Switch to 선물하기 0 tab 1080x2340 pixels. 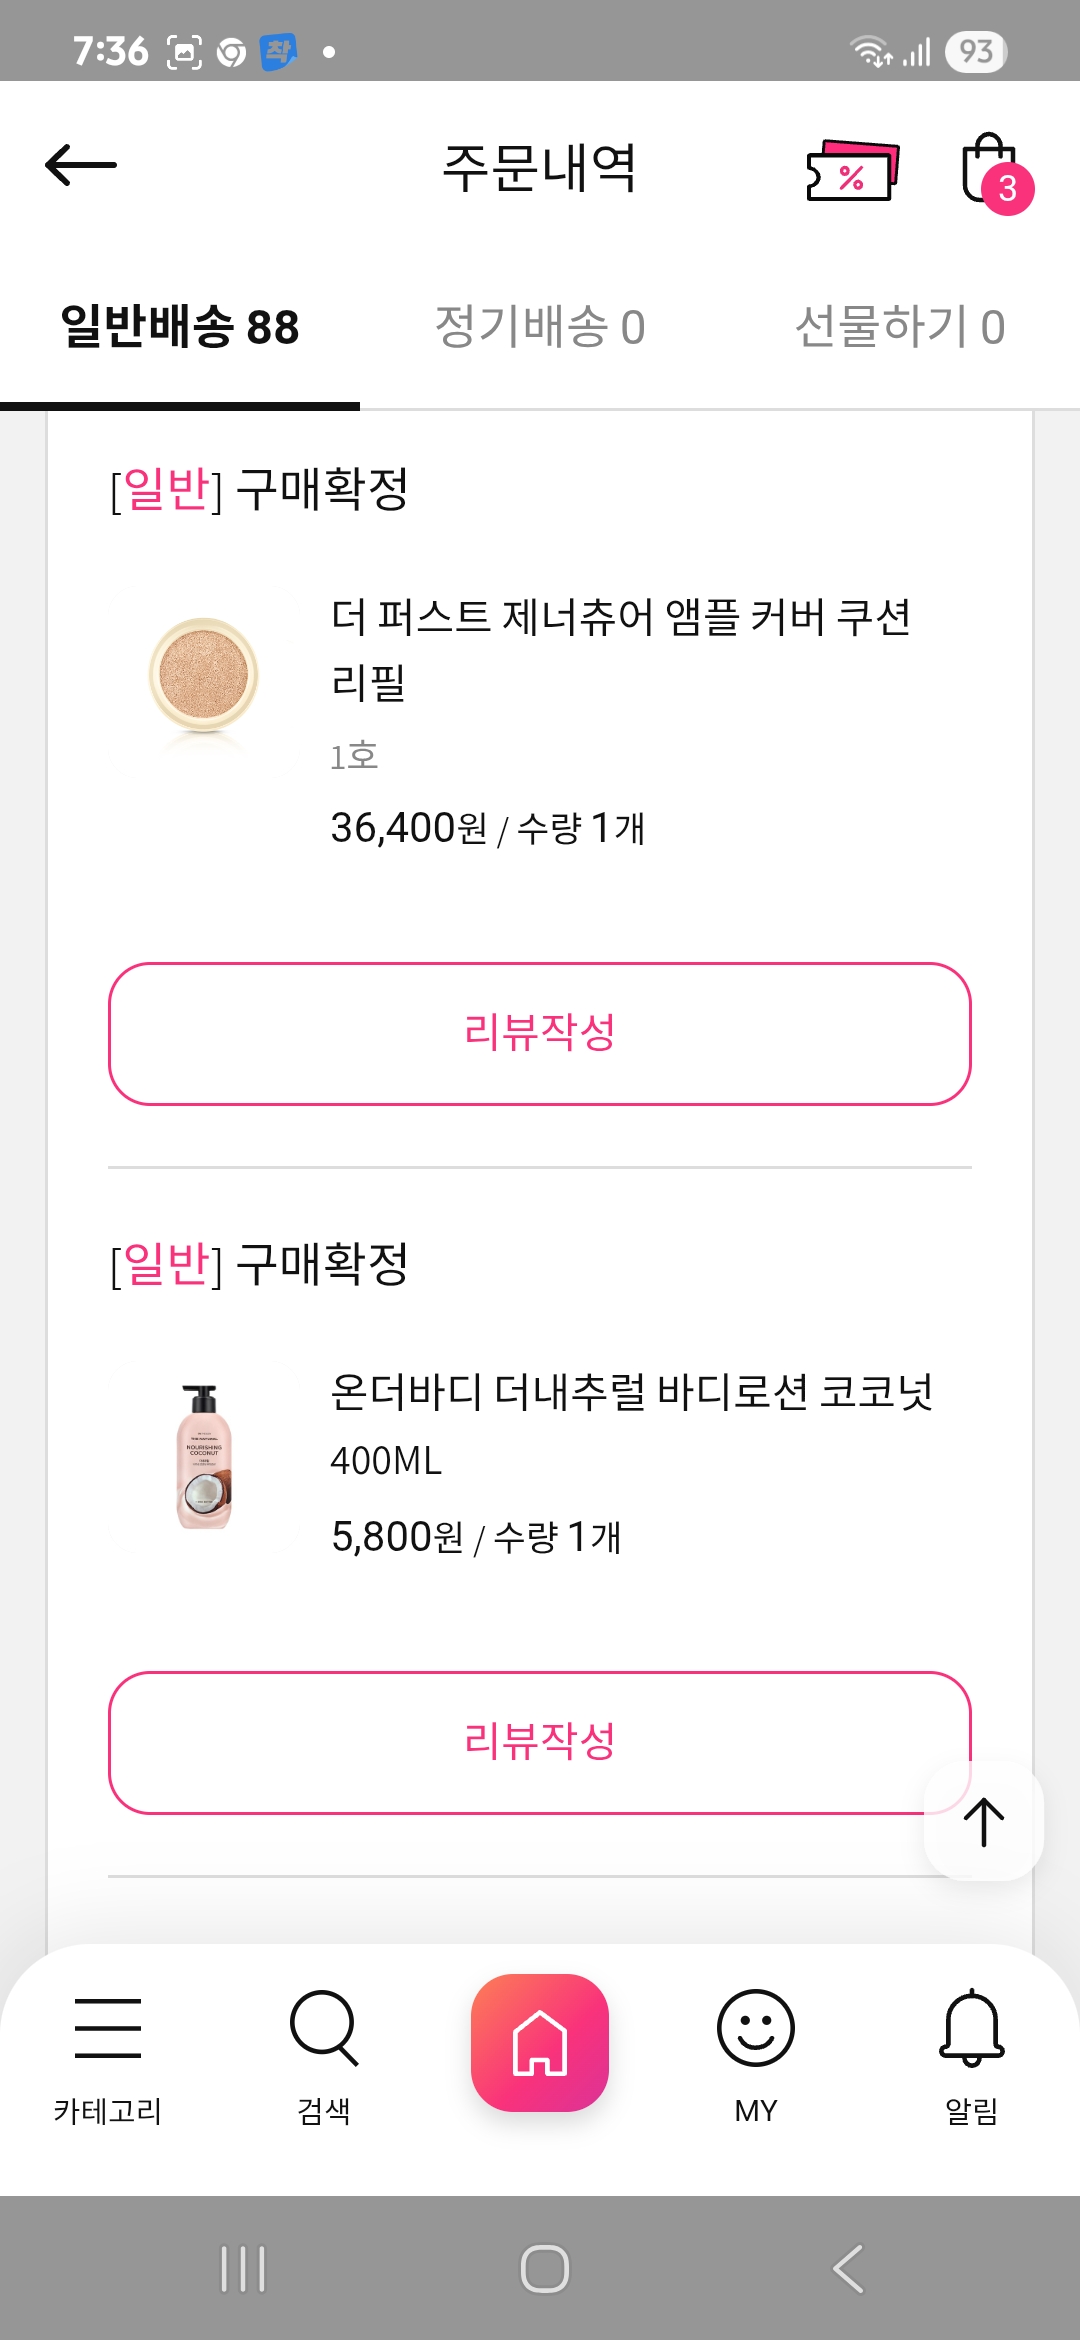[900, 327]
